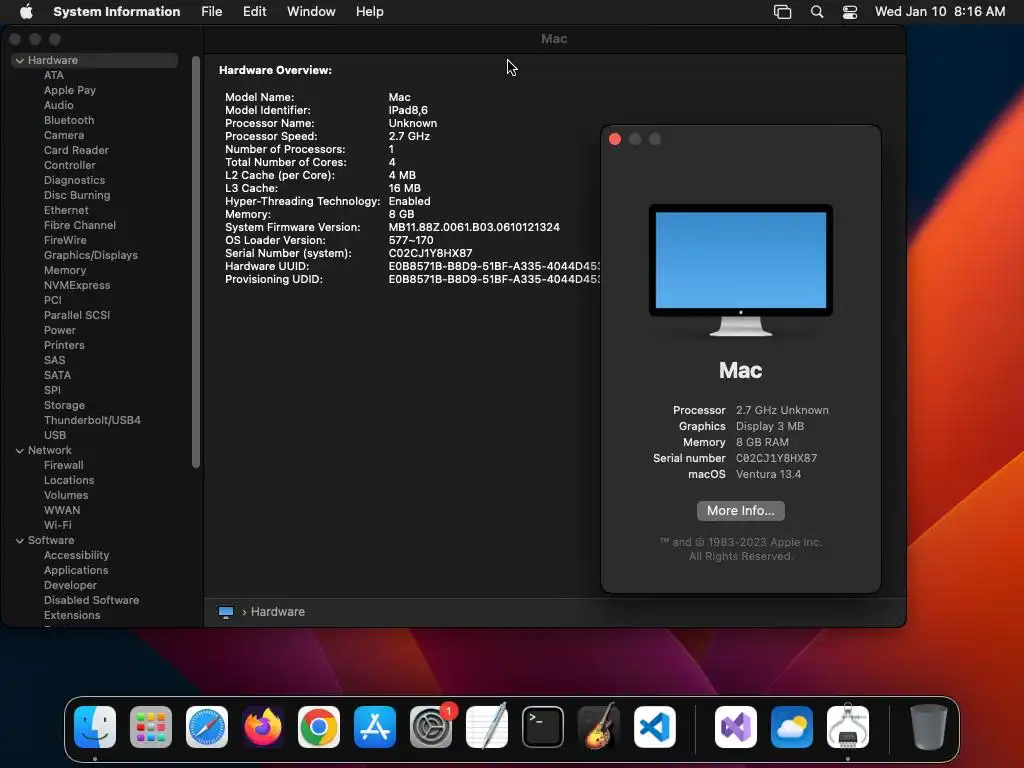Image resolution: width=1024 pixels, height=768 pixels.
Task: Open Visual Studio purple dock icon
Action: click(736, 727)
